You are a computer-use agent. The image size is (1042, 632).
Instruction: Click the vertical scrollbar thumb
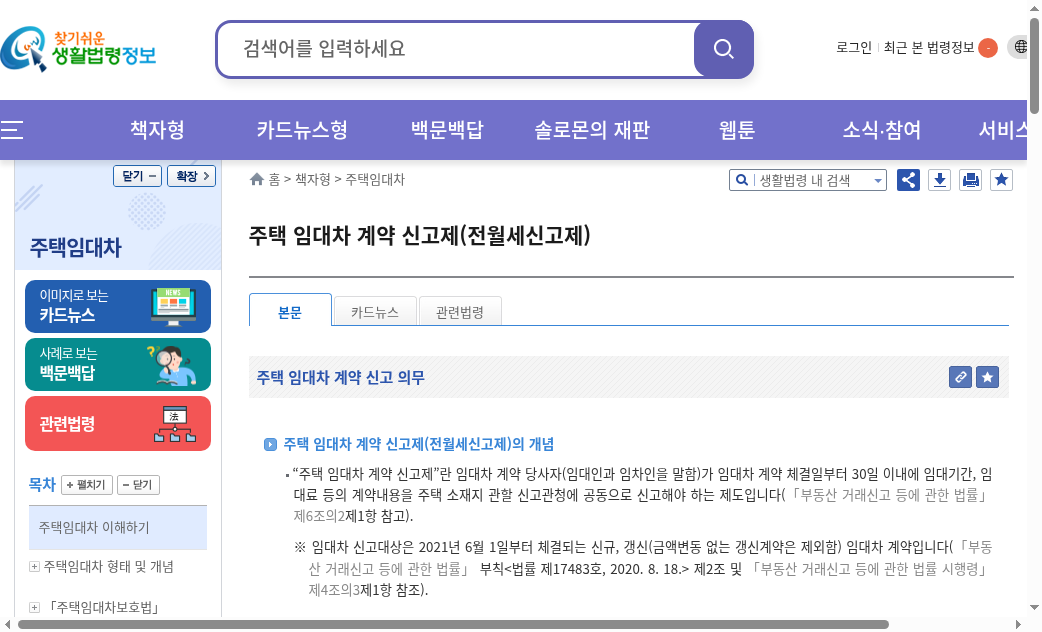1034,66
